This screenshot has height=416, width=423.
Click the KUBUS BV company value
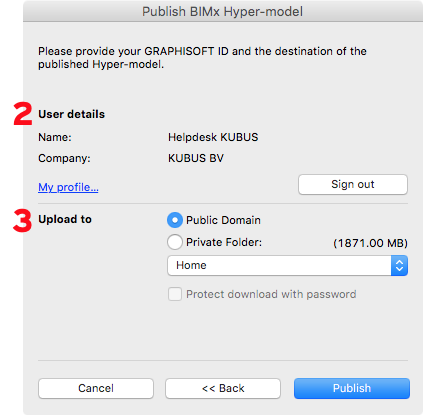pyautogui.click(x=196, y=158)
